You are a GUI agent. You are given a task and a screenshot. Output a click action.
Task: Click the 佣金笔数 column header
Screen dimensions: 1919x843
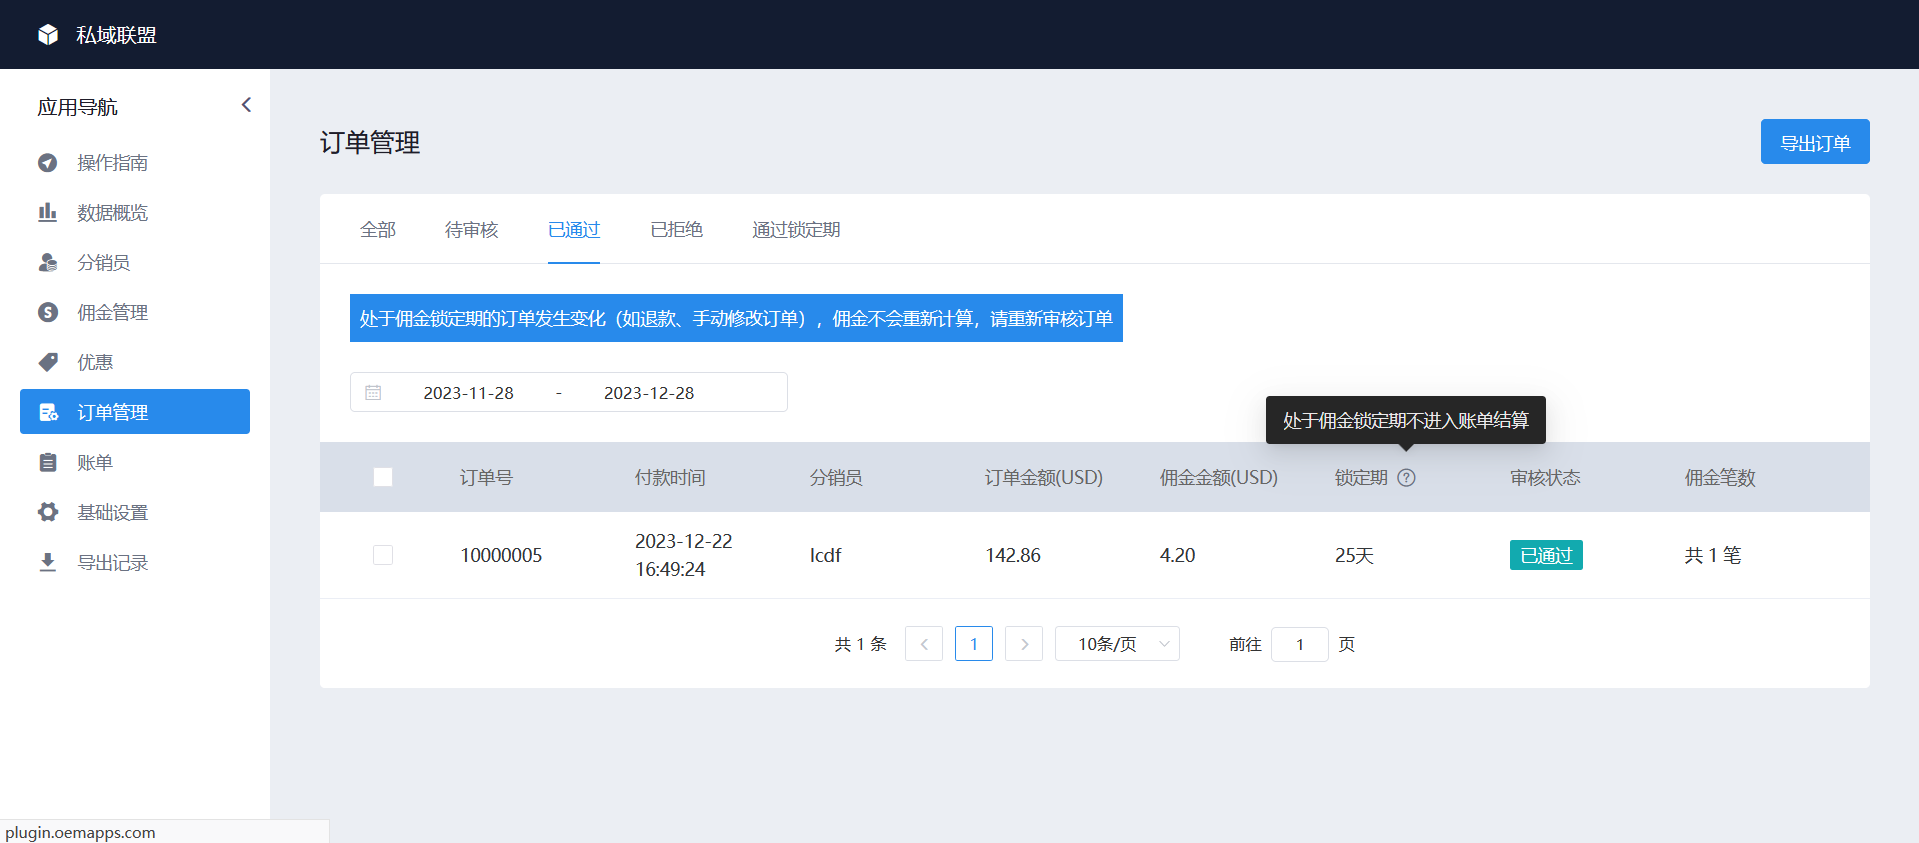pos(1720,478)
